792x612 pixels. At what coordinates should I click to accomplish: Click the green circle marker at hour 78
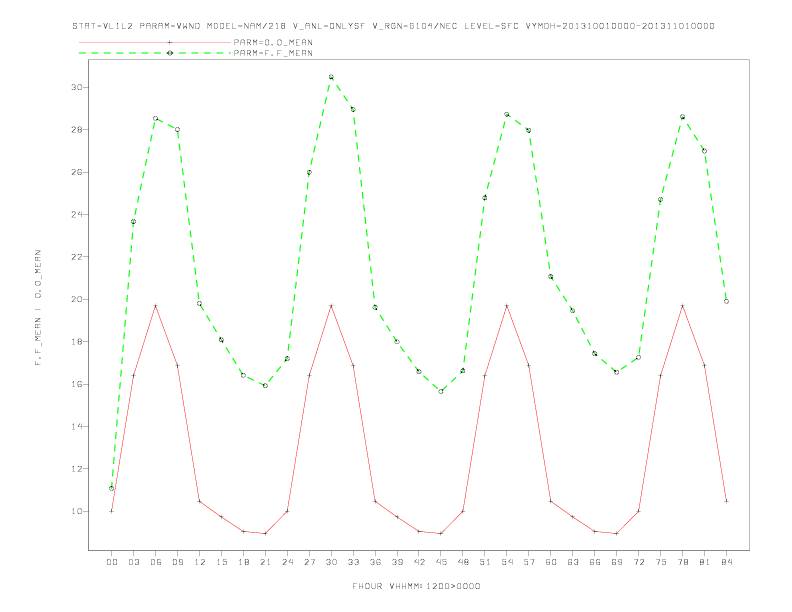click(682, 117)
